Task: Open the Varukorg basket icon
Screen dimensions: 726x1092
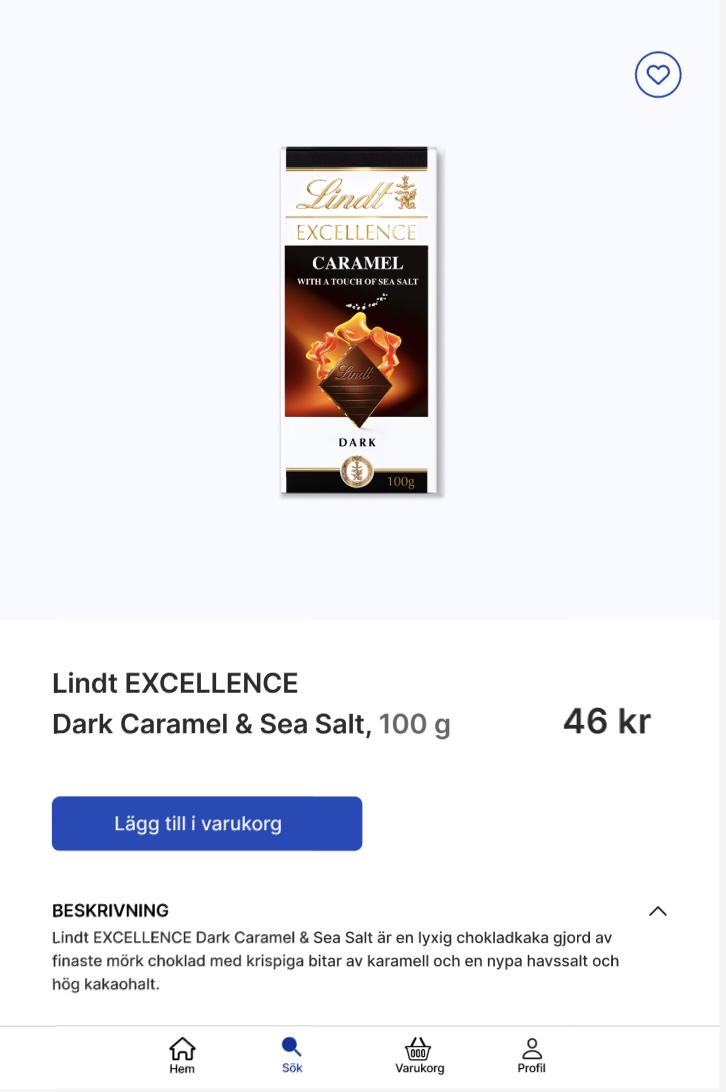Action: (418, 1048)
